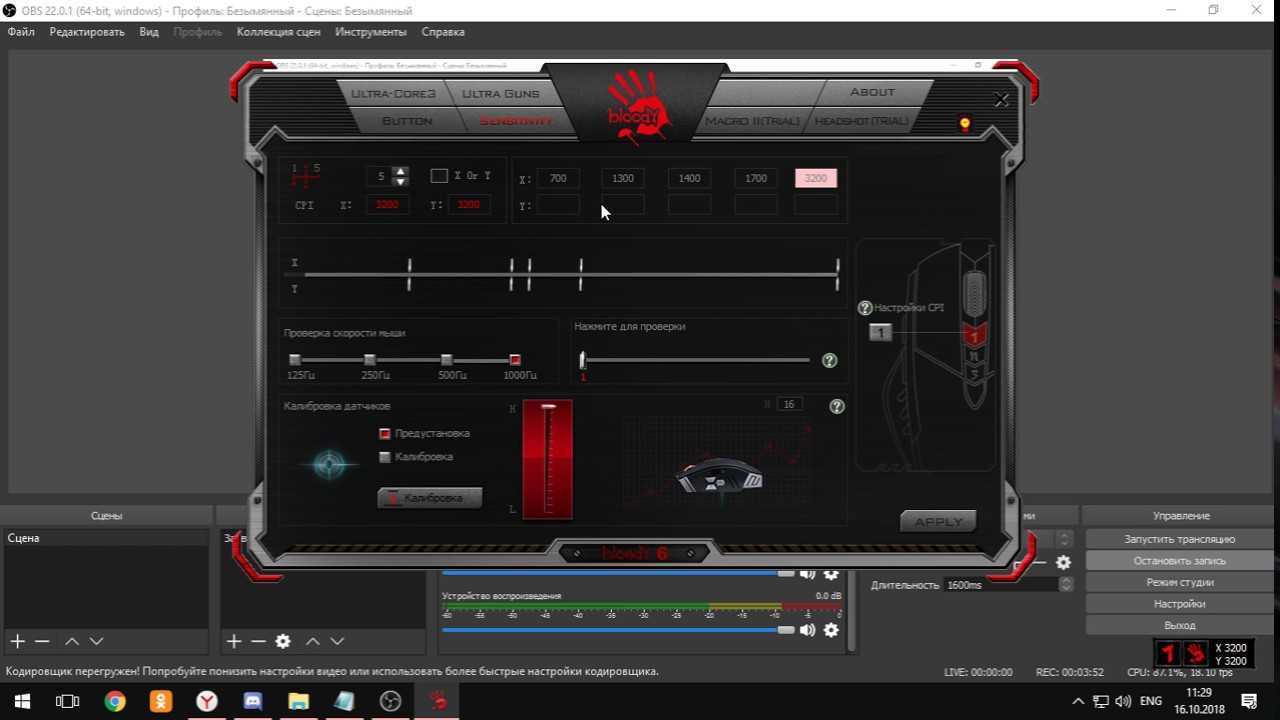Mute the Устройство воспроизведения audio
Screen dimensions: 1280x720
point(807,630)
